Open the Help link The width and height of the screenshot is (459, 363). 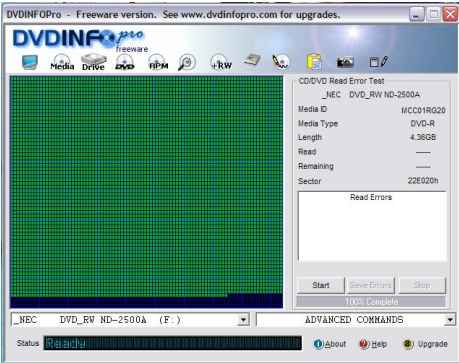[373, 344]
